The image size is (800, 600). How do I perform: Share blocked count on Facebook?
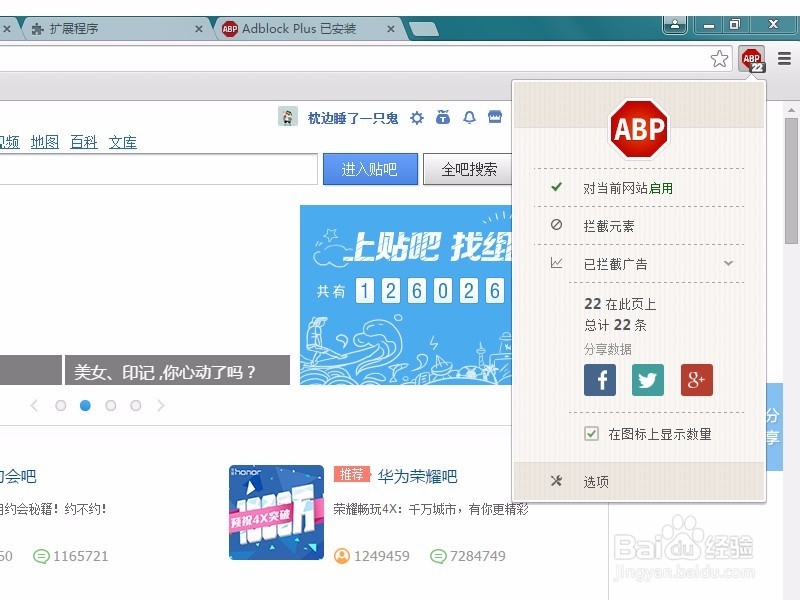[599, 380]
